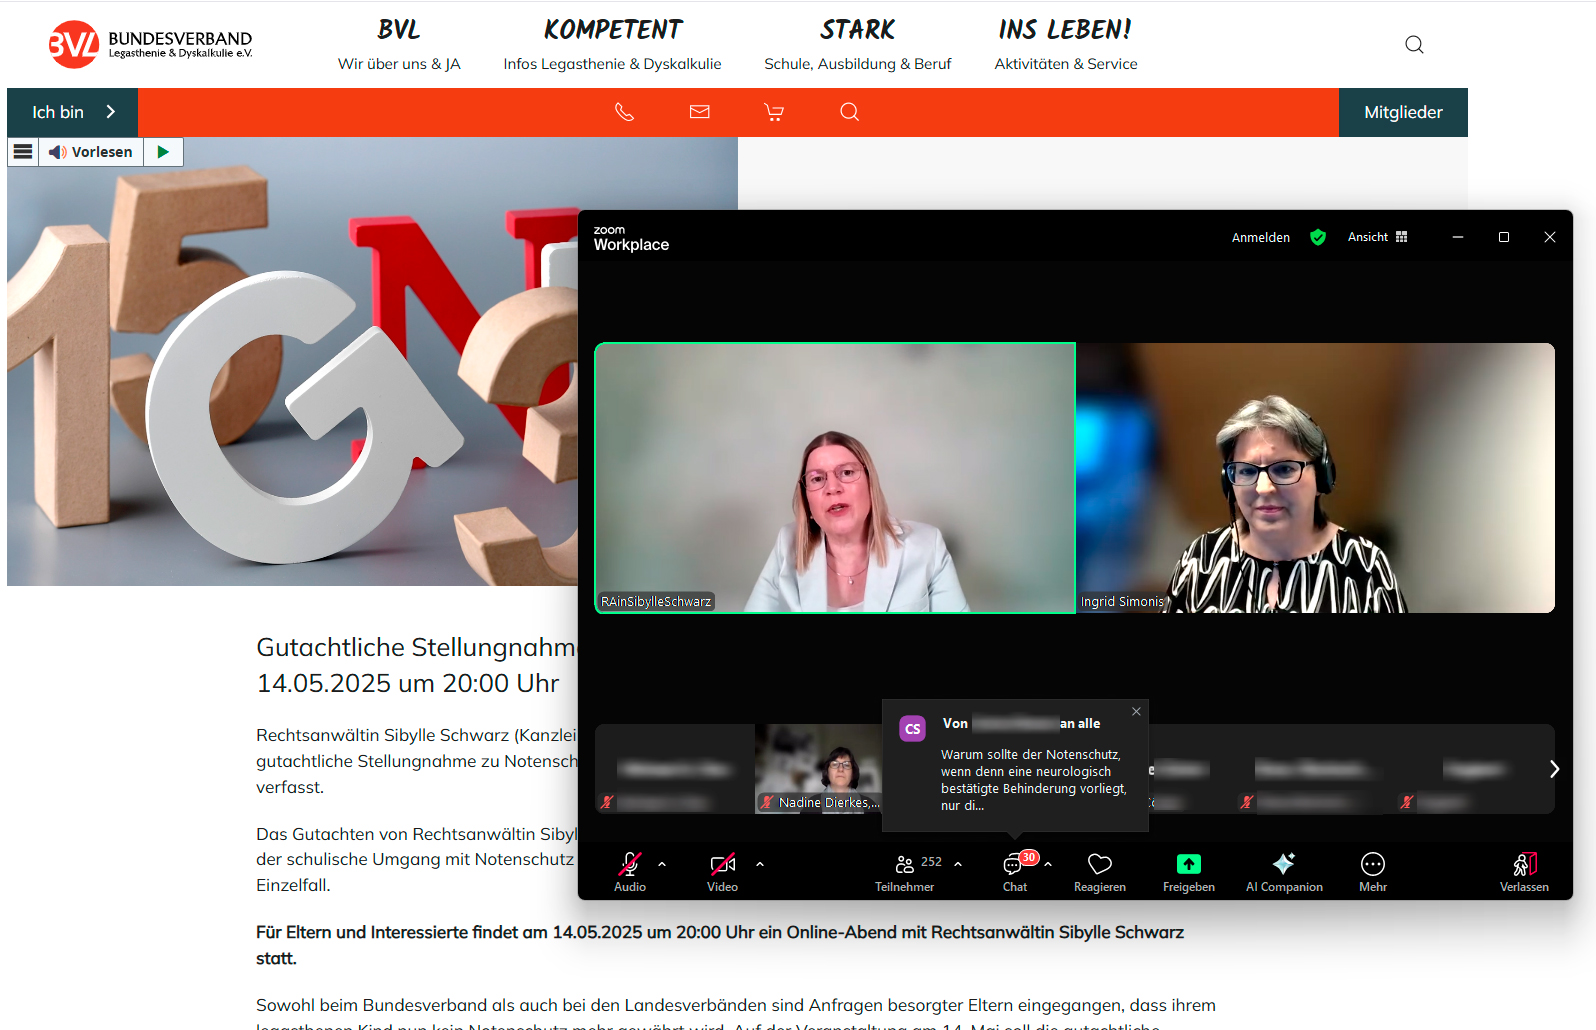This screenshot has width=1596, height=1030.
Task: Open the BVL navigation menu
Action: [399, 45]
